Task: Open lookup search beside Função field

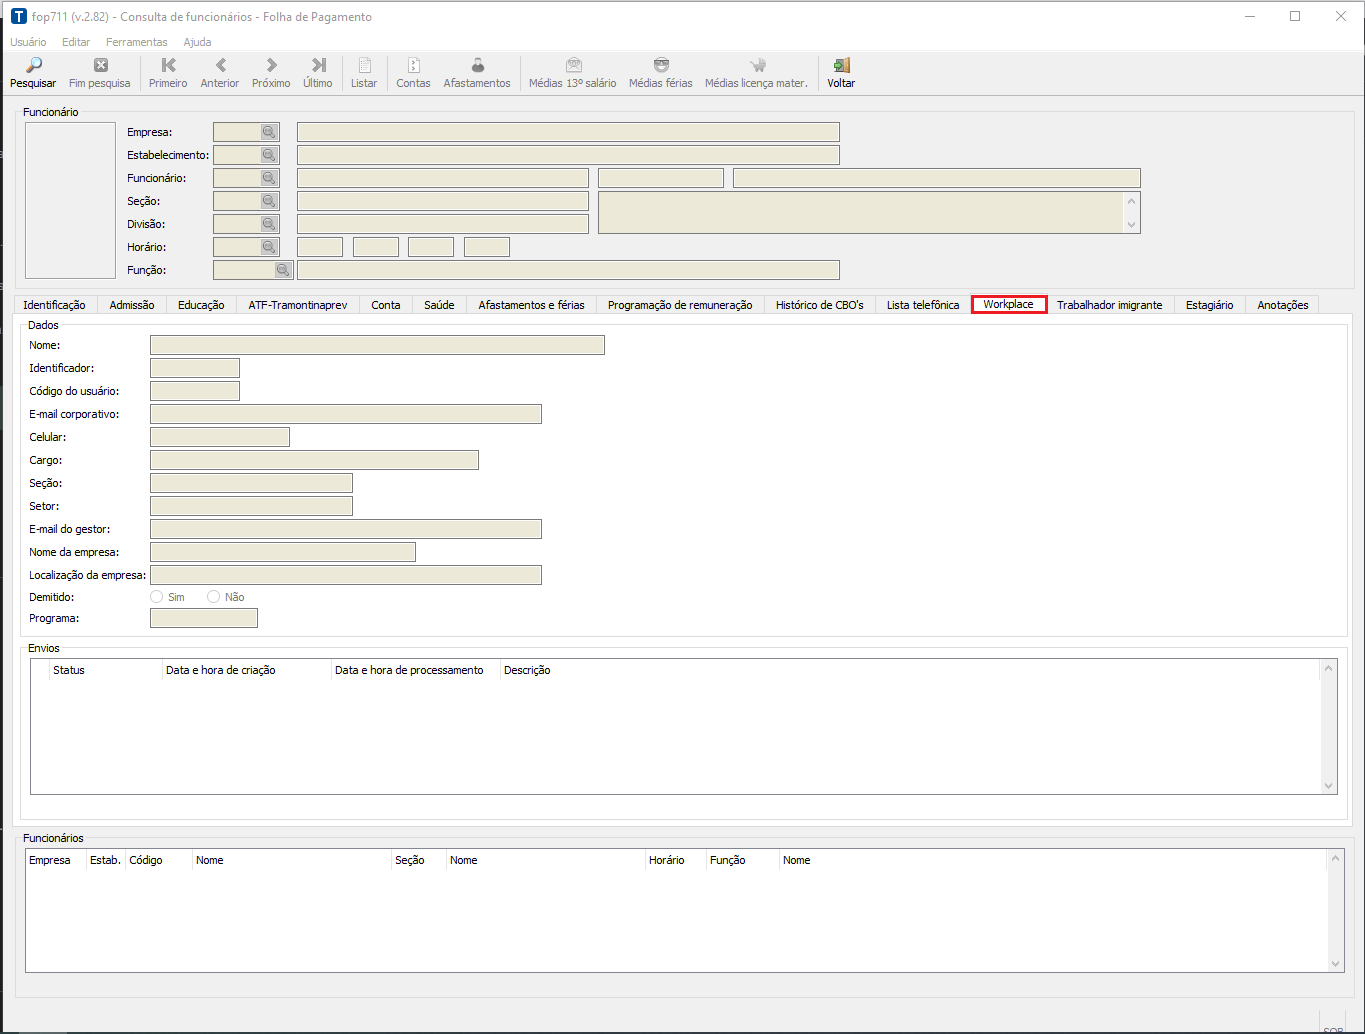Action: point(283,270)
